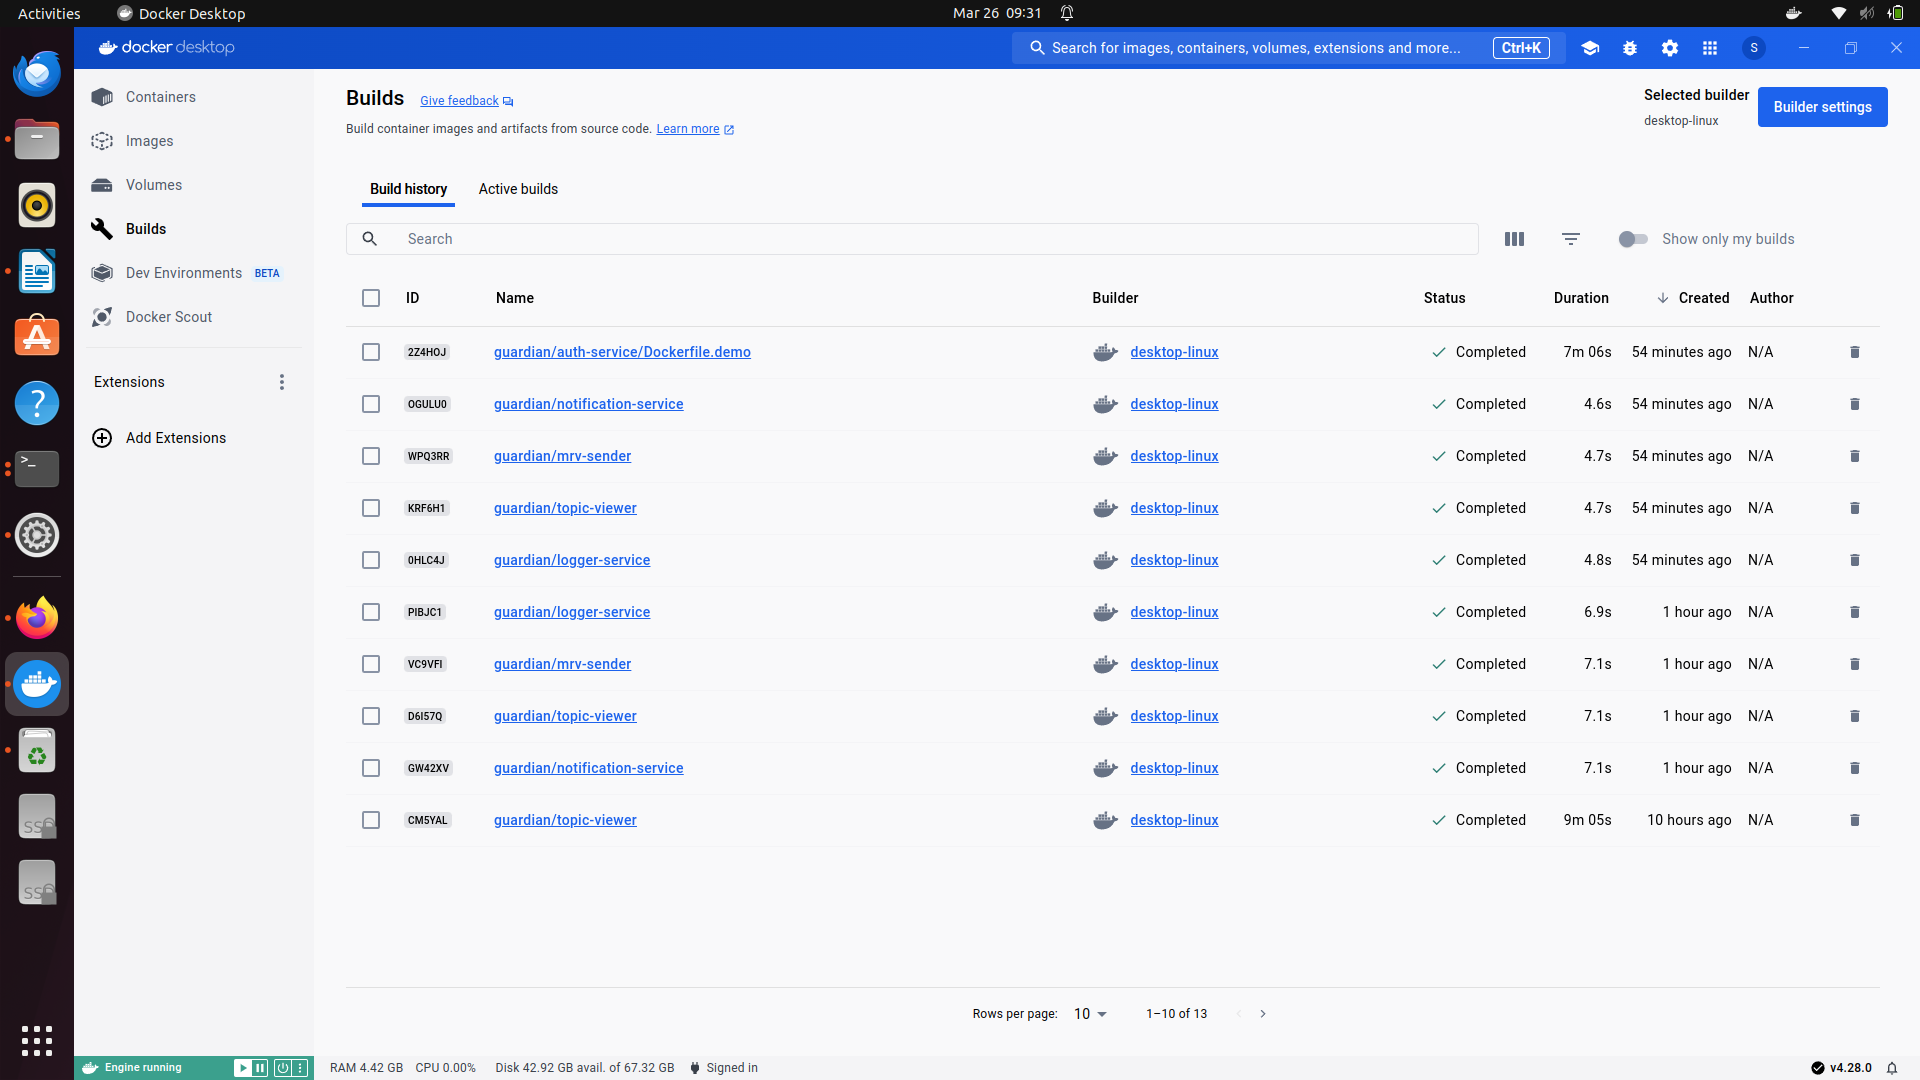
Task: Go to next page of builds
Action: click(x=1263, y=1014)
